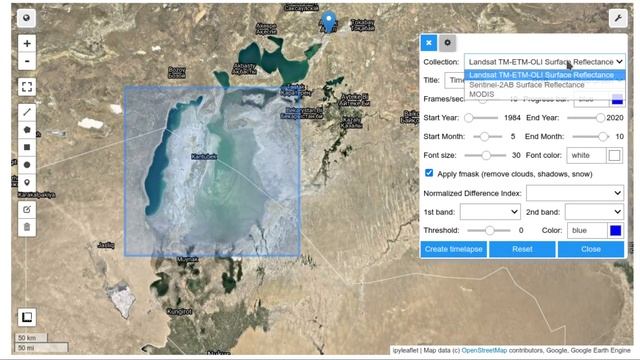Click the Start Year value 1984
This screenshot has height=360, width=640.
[x=512, y=118]
